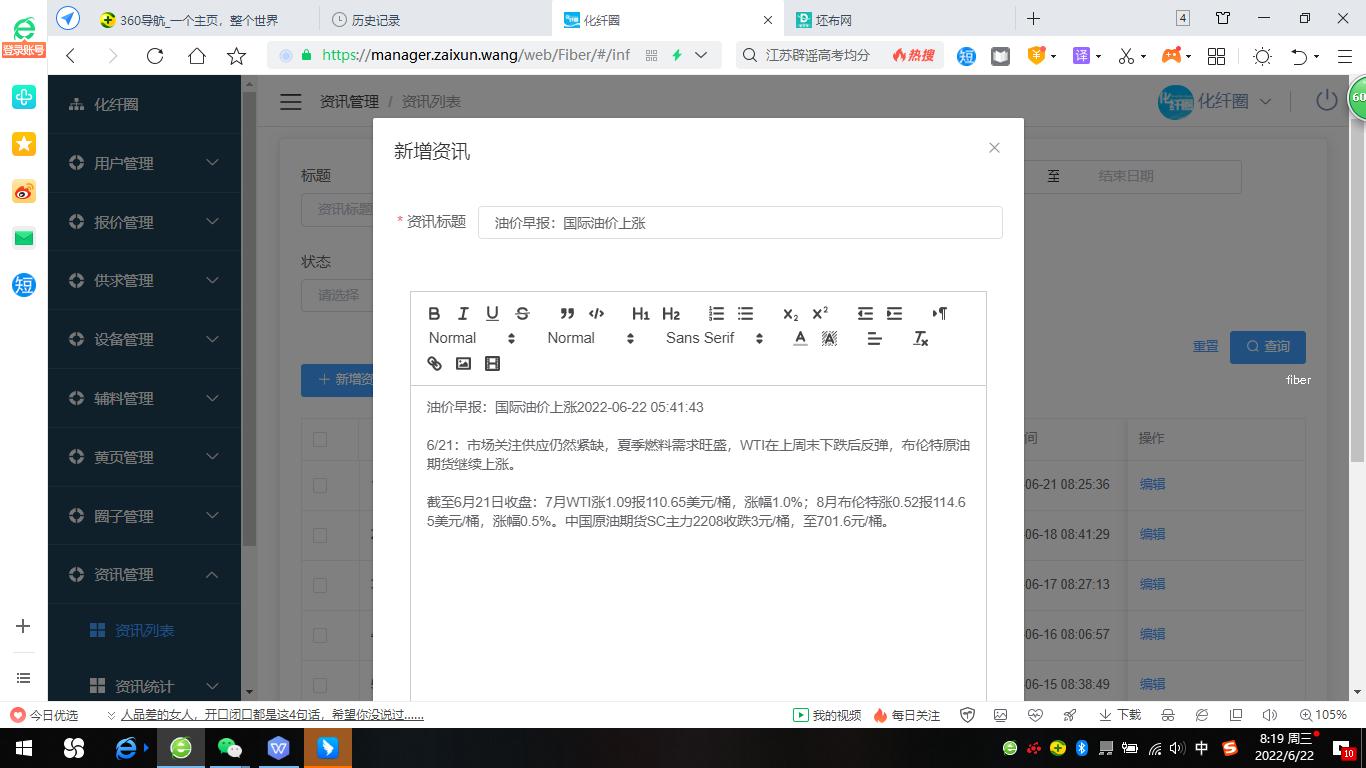Click the 查询 search button
The image size is (1366, 768).
1267,346
